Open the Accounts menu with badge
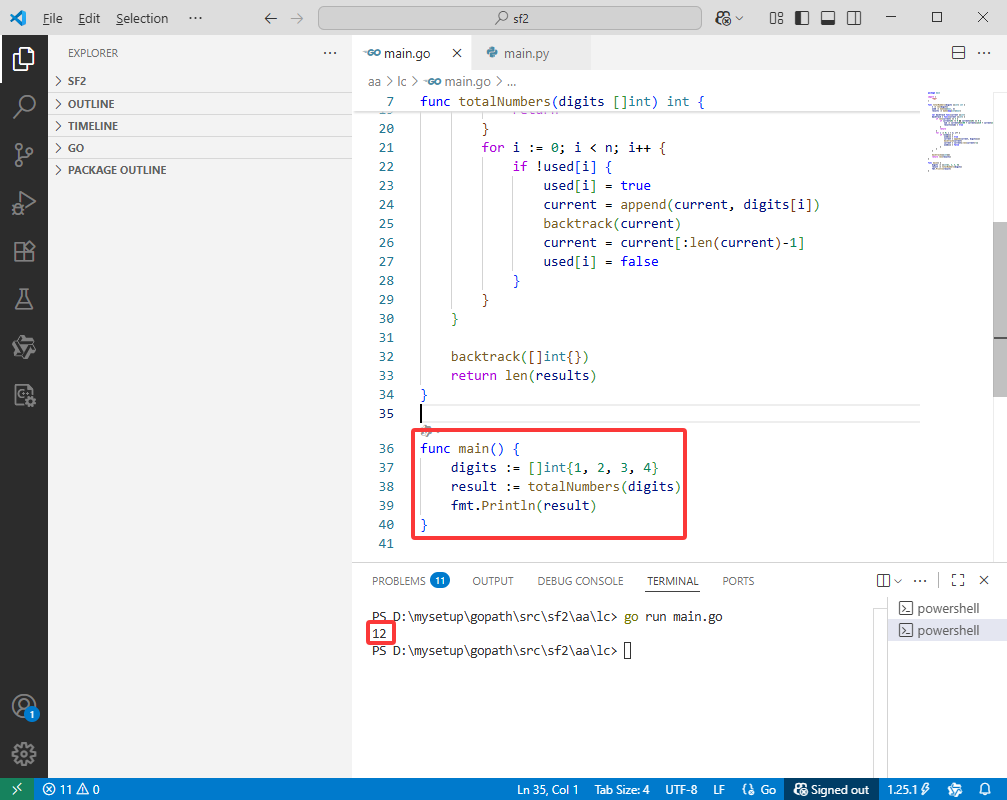1007x800 pixels. click(24, 707)
